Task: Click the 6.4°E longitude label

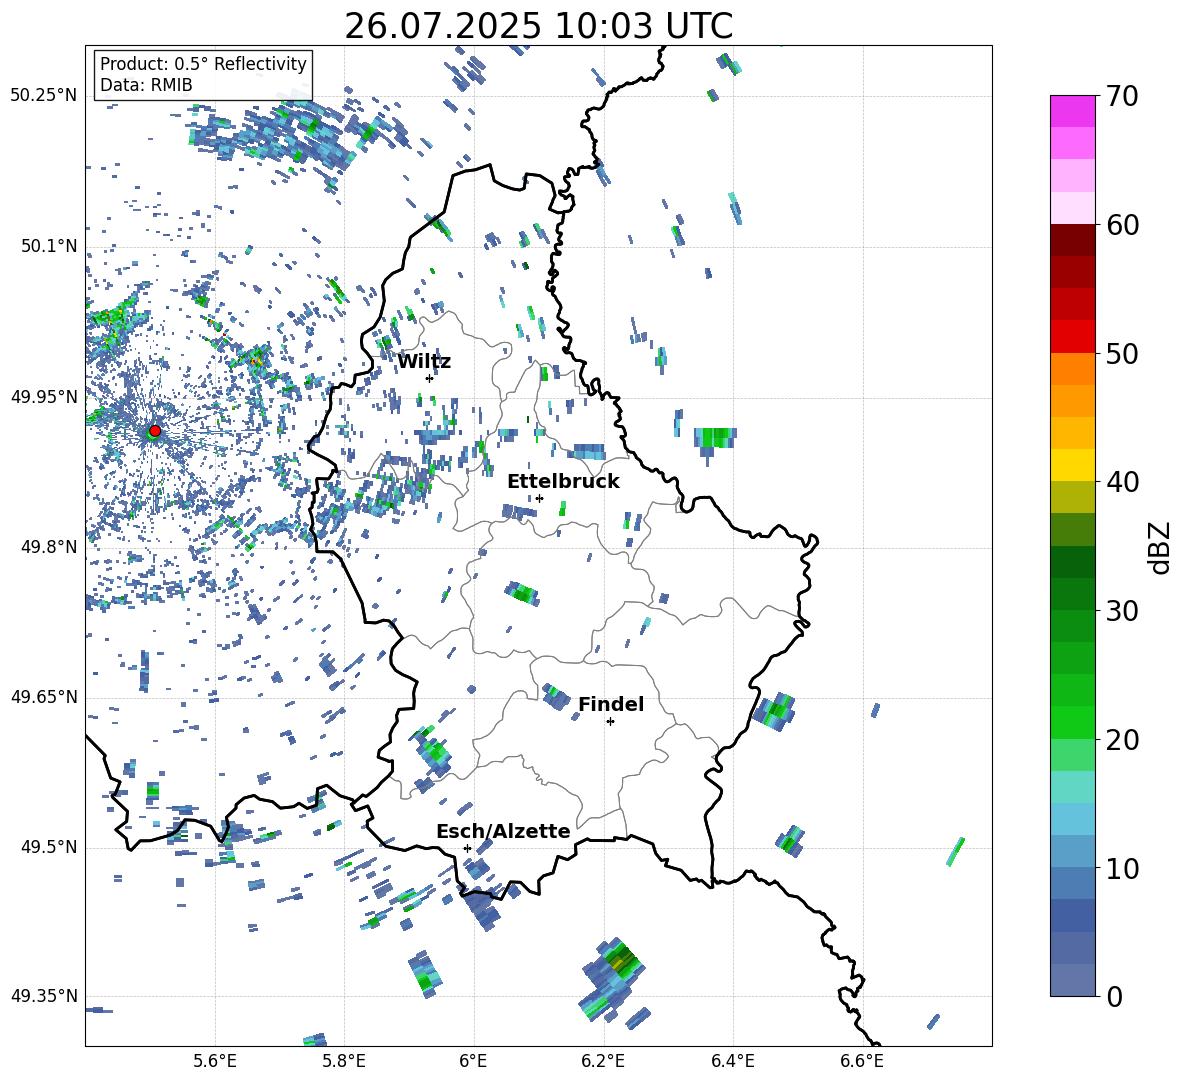Action: [732, 1061]
